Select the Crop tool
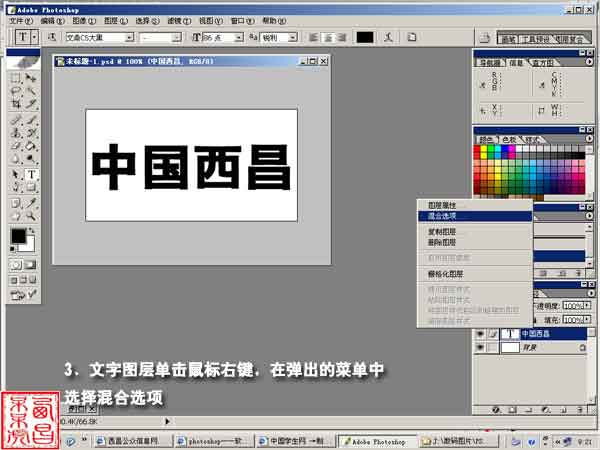600x450 pixels. click(16, 104)
